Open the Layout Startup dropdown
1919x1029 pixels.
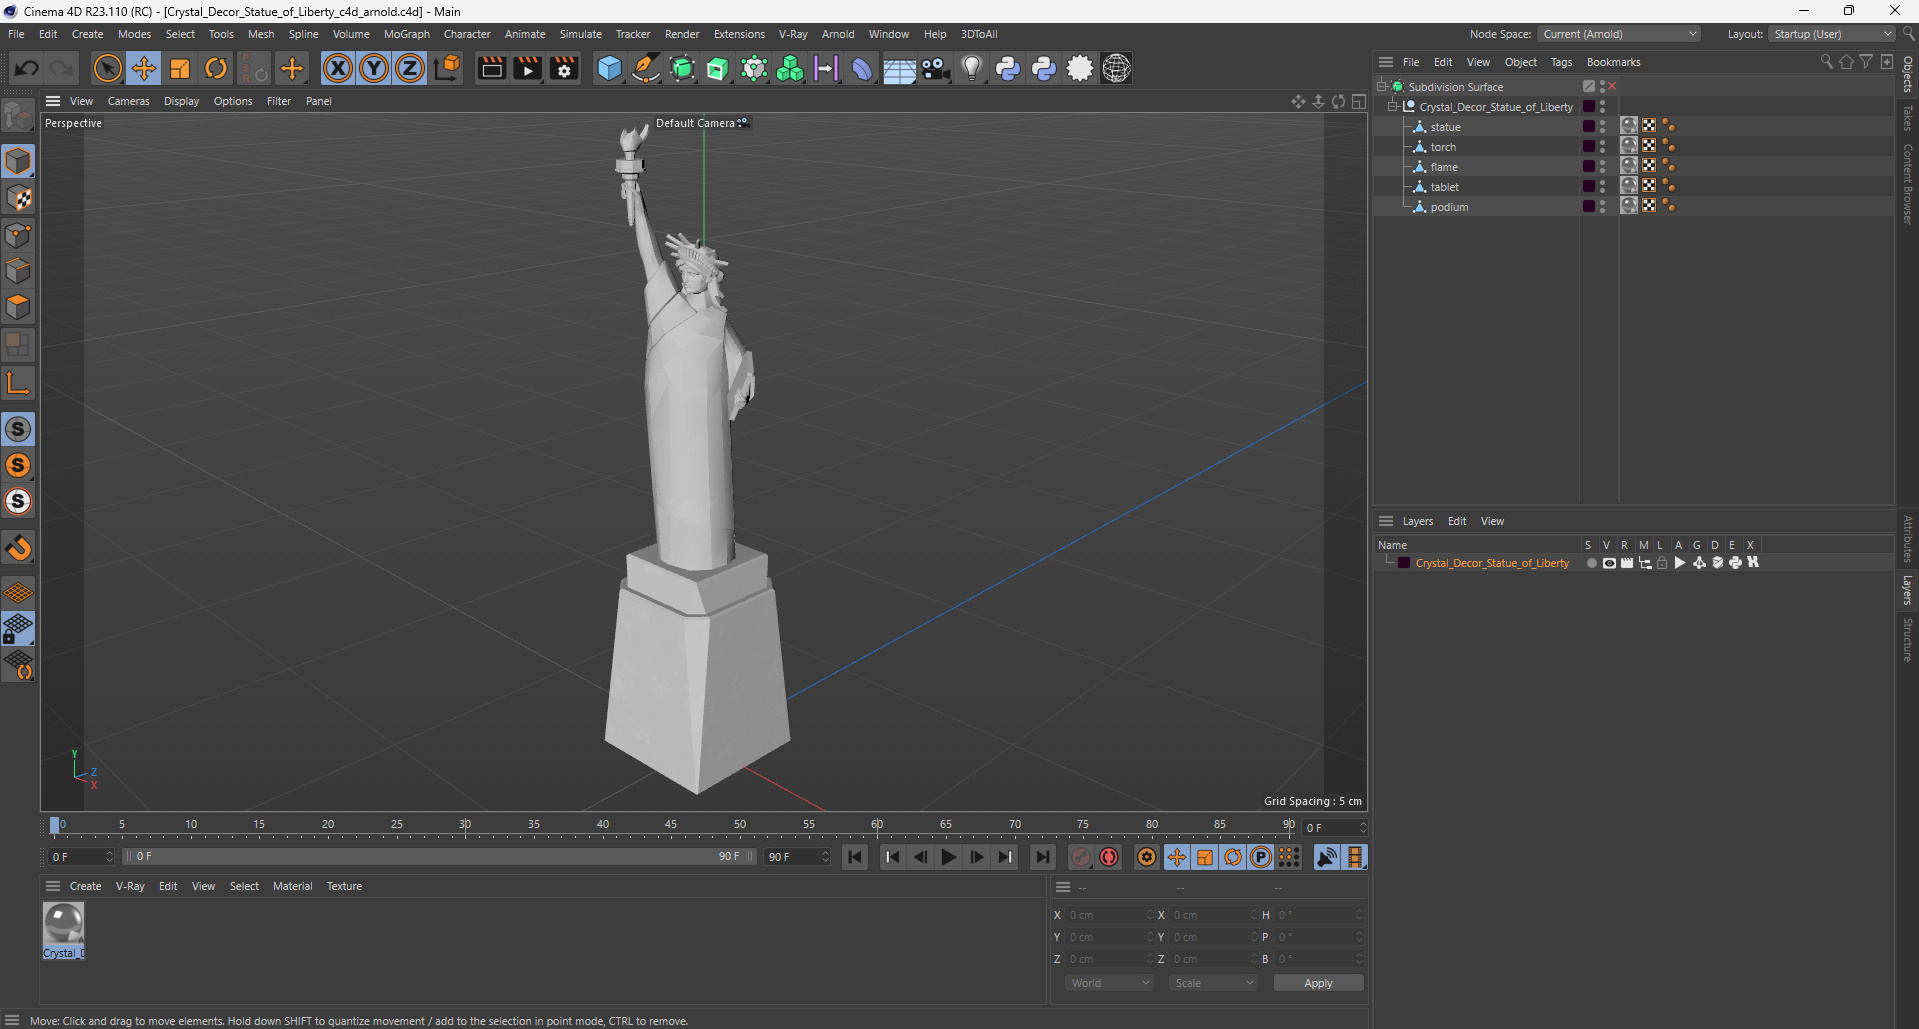(1832, 34)
